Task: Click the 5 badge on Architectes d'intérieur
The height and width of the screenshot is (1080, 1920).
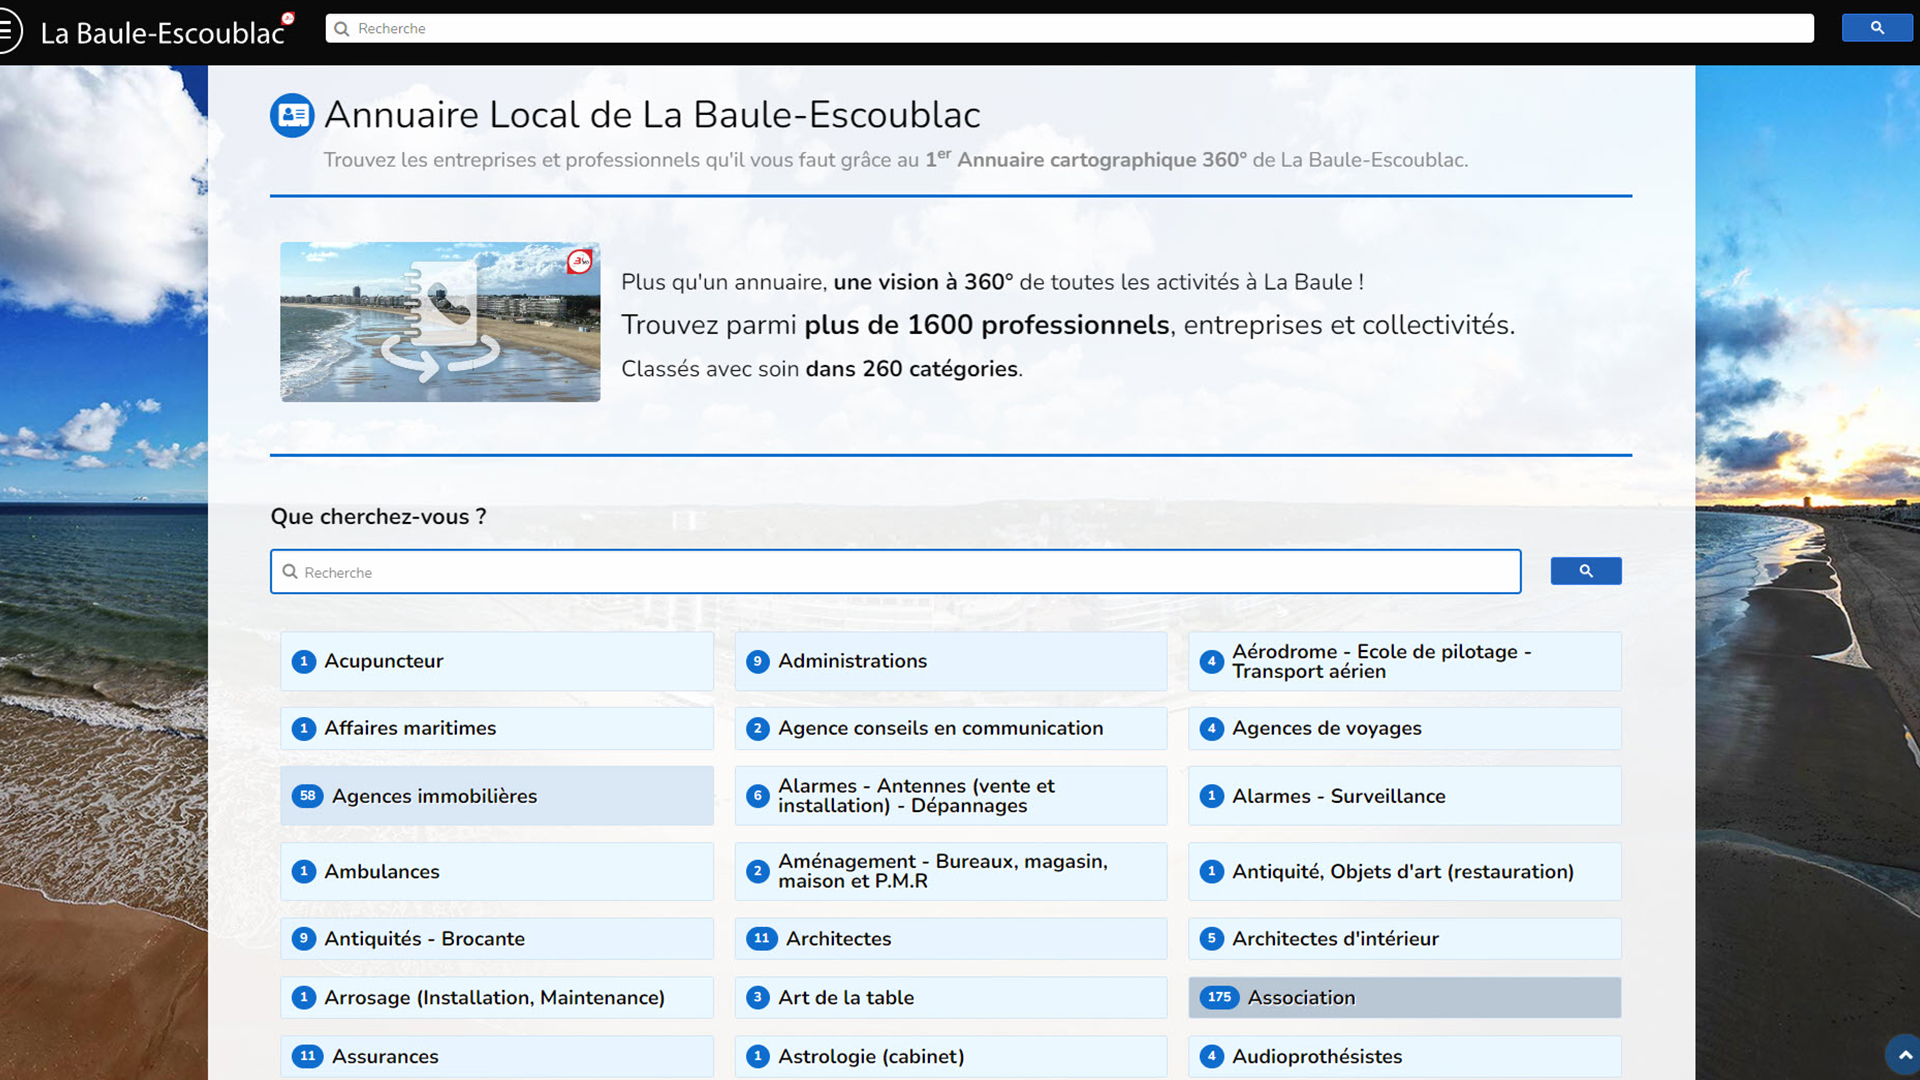Action: point(1212,939)
